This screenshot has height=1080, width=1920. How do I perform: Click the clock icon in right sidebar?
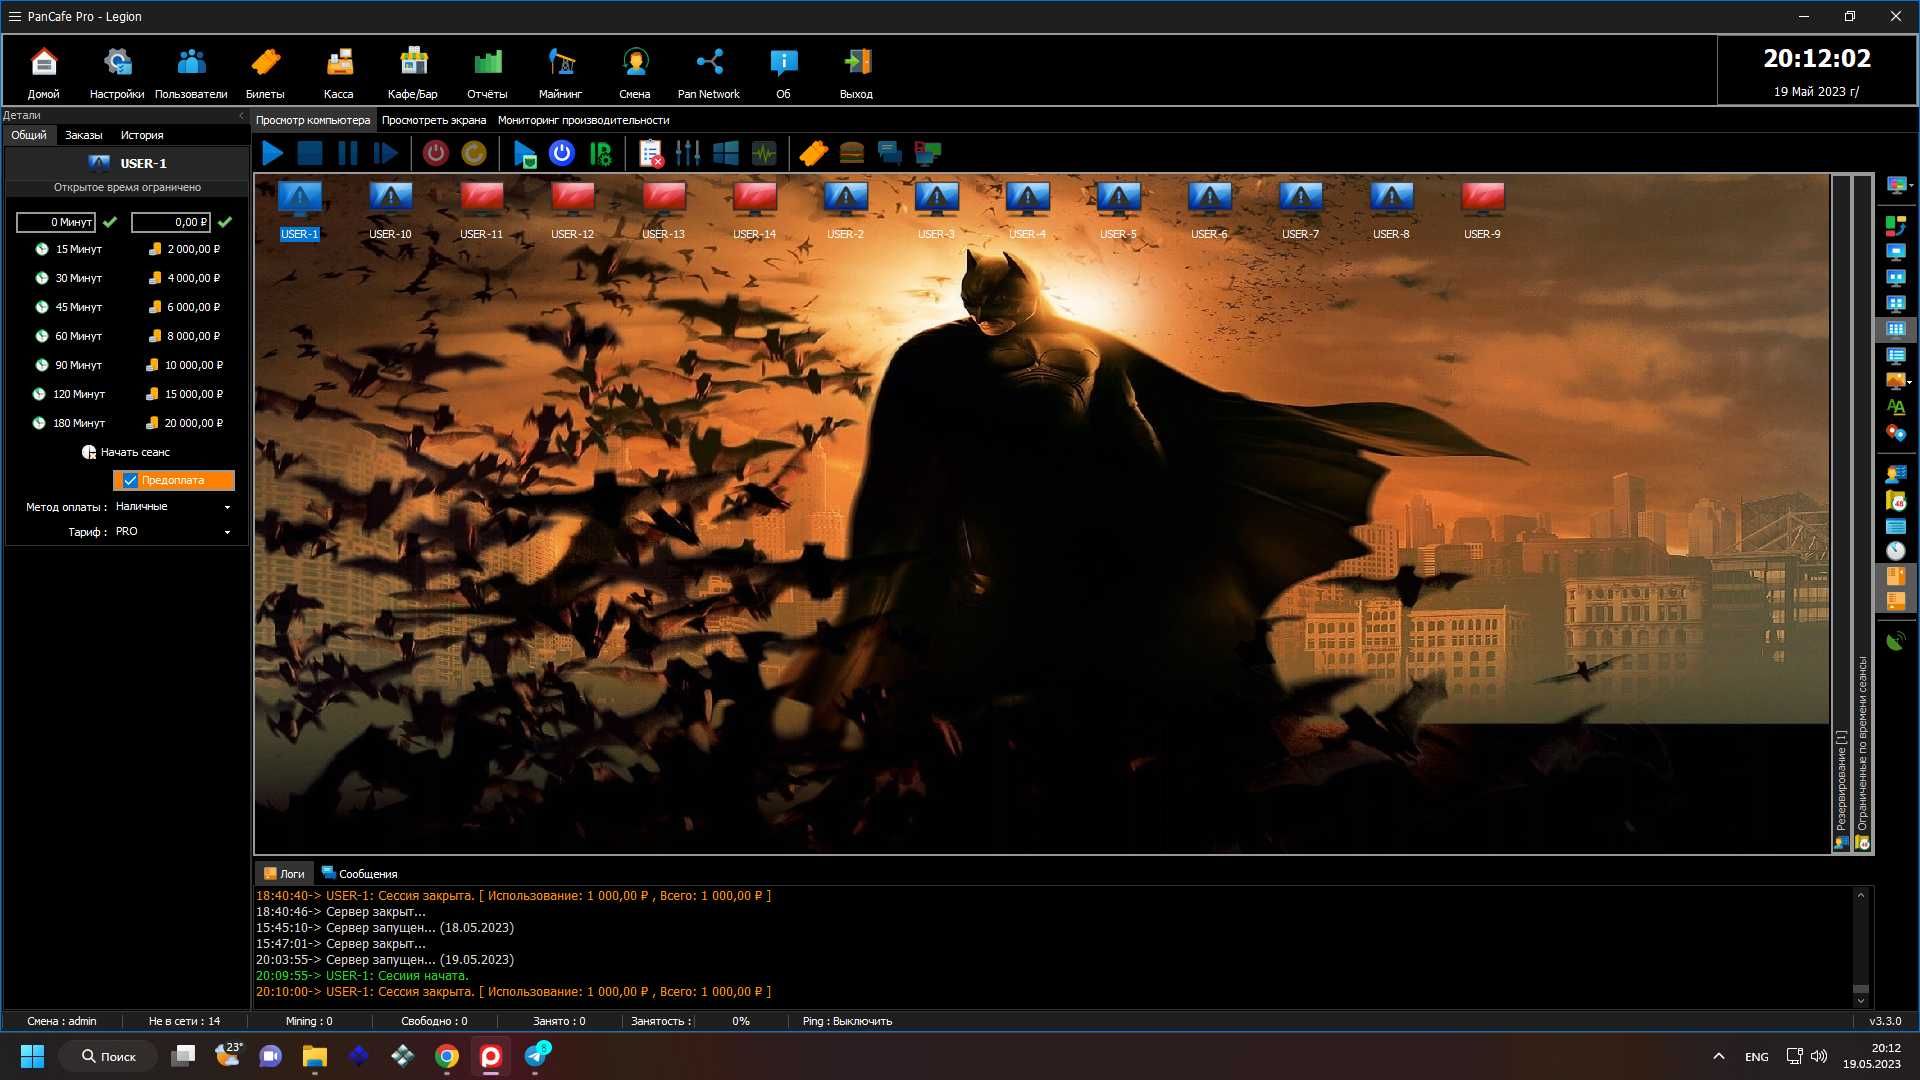pyautogui.click(x=1896, y=551)
